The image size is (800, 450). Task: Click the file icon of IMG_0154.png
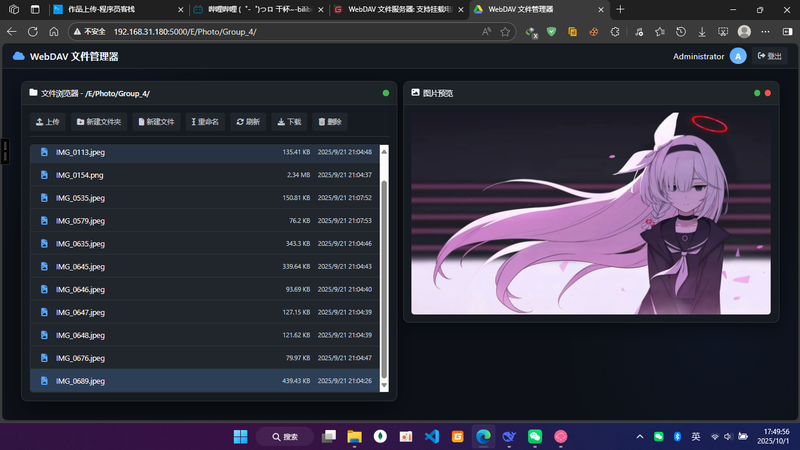[x=44, y=175]
